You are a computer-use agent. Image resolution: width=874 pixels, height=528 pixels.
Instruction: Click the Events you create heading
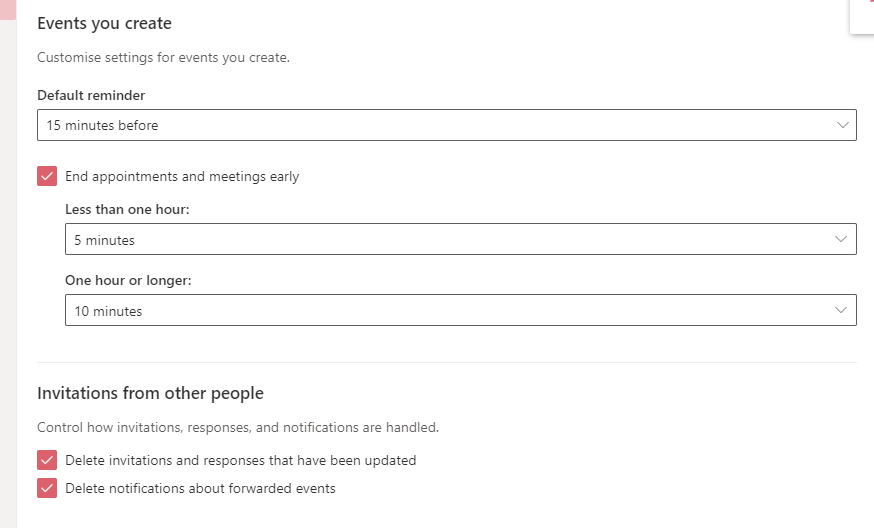(104, 23)
